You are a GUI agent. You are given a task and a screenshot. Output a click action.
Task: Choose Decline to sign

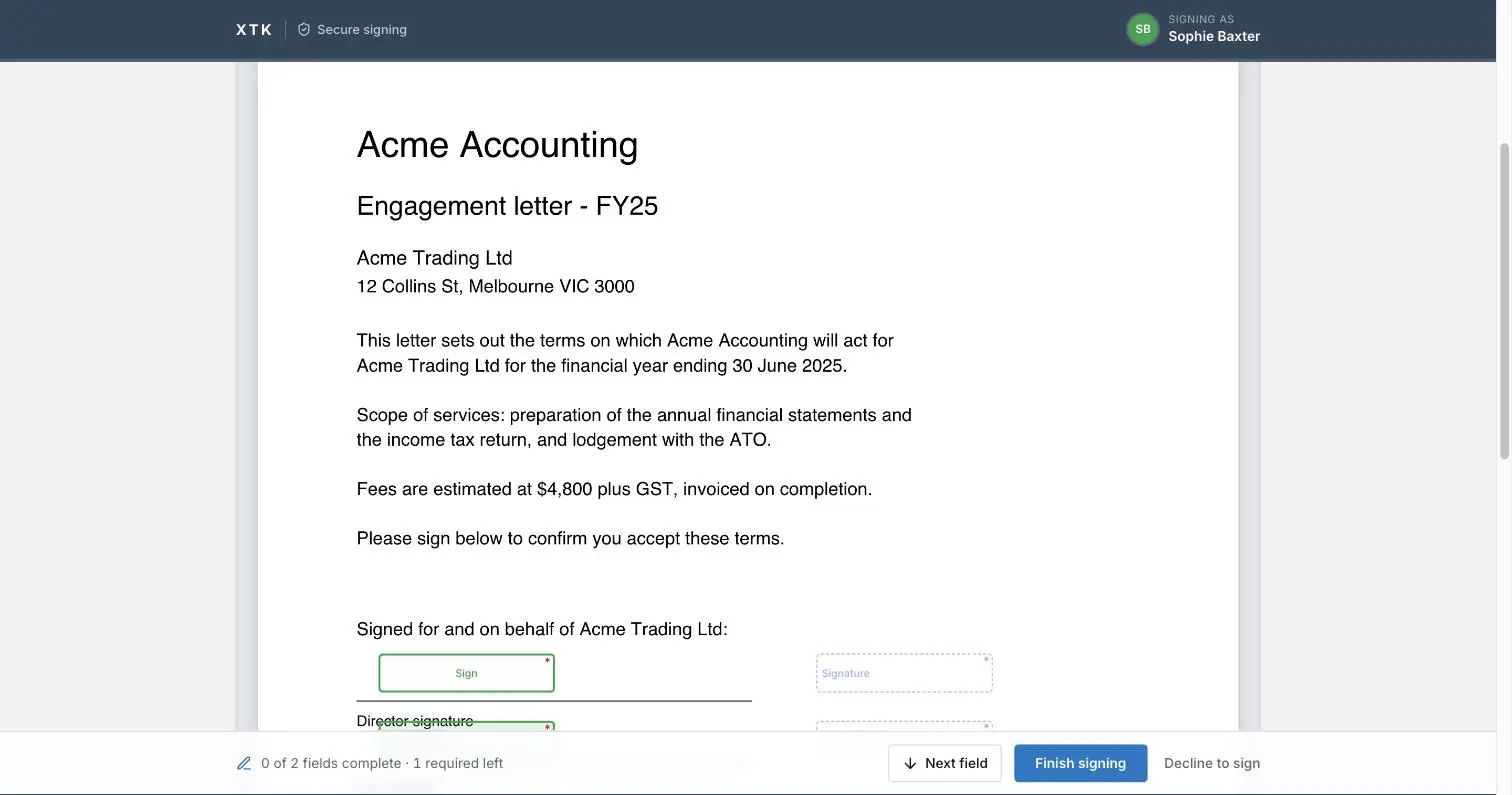click(1212, 763)
